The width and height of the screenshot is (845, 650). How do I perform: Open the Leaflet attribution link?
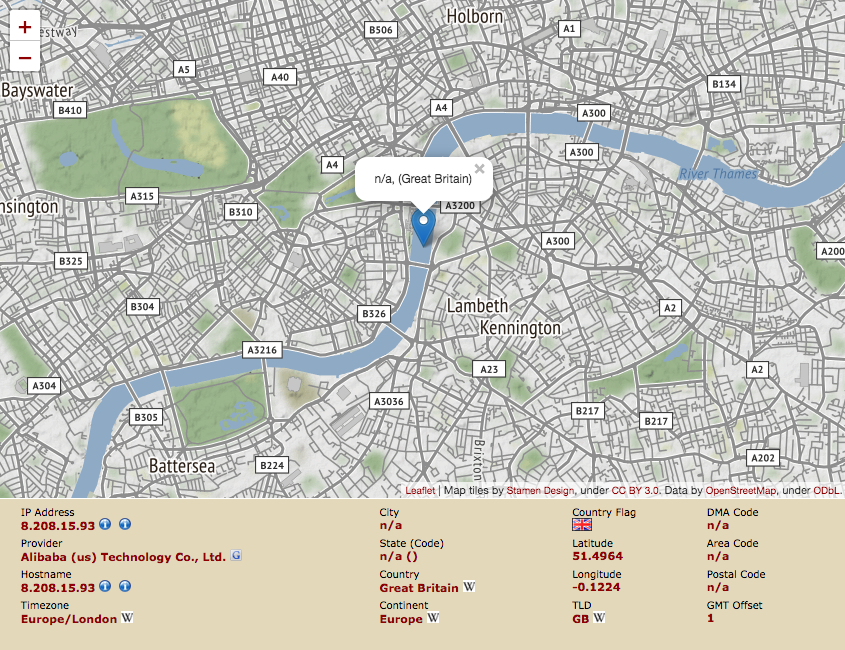(x=420, y=490)
